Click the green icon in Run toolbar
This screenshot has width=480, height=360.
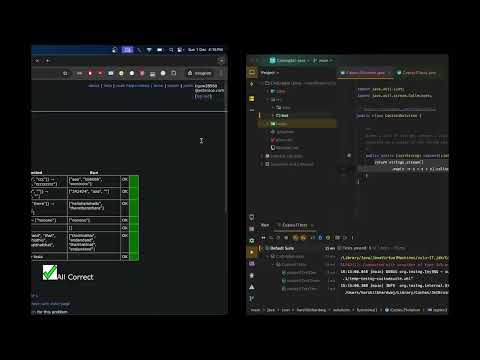(328, 238)
